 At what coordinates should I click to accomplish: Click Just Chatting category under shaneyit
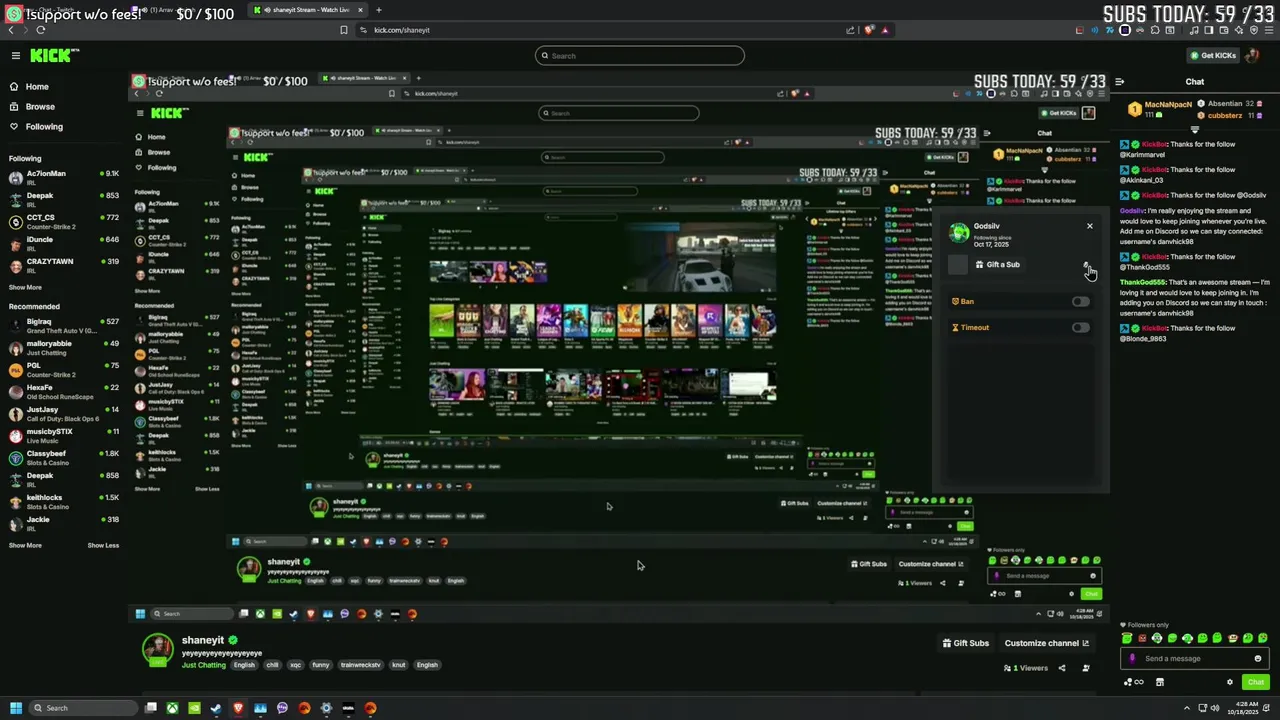pyautogui.click(x=204, y=665)
